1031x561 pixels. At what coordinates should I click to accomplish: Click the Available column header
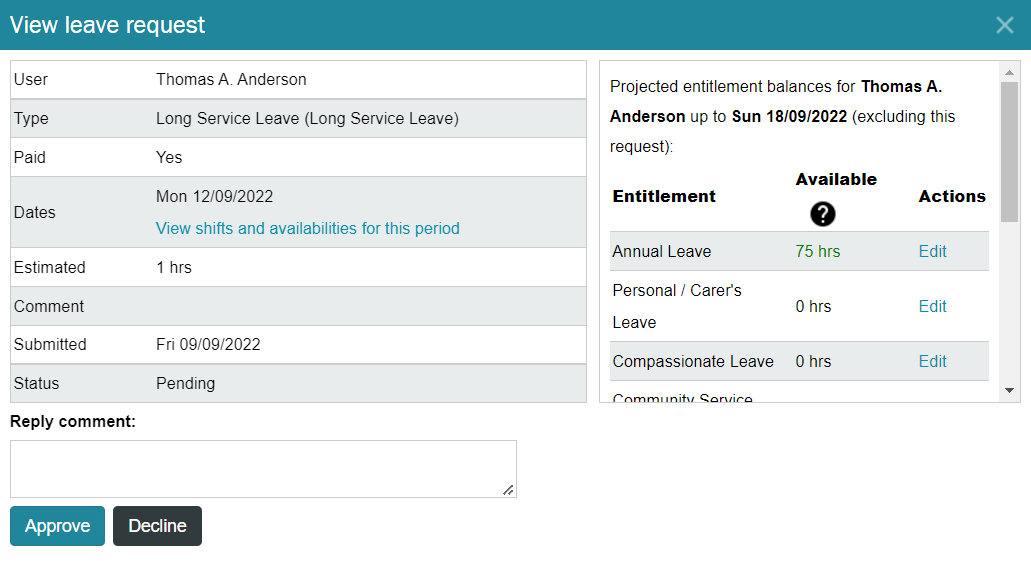pyautogui.click(x=836, y=180)
